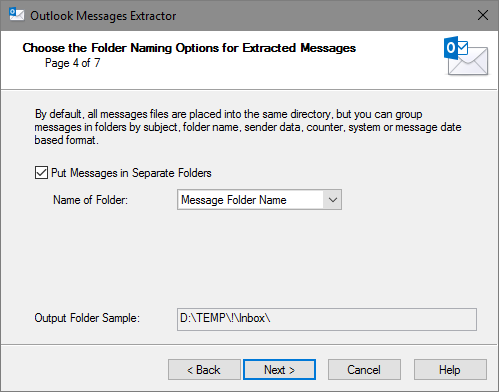Click the 'Put Messages in Separate Folders' label

coord(131,173)
